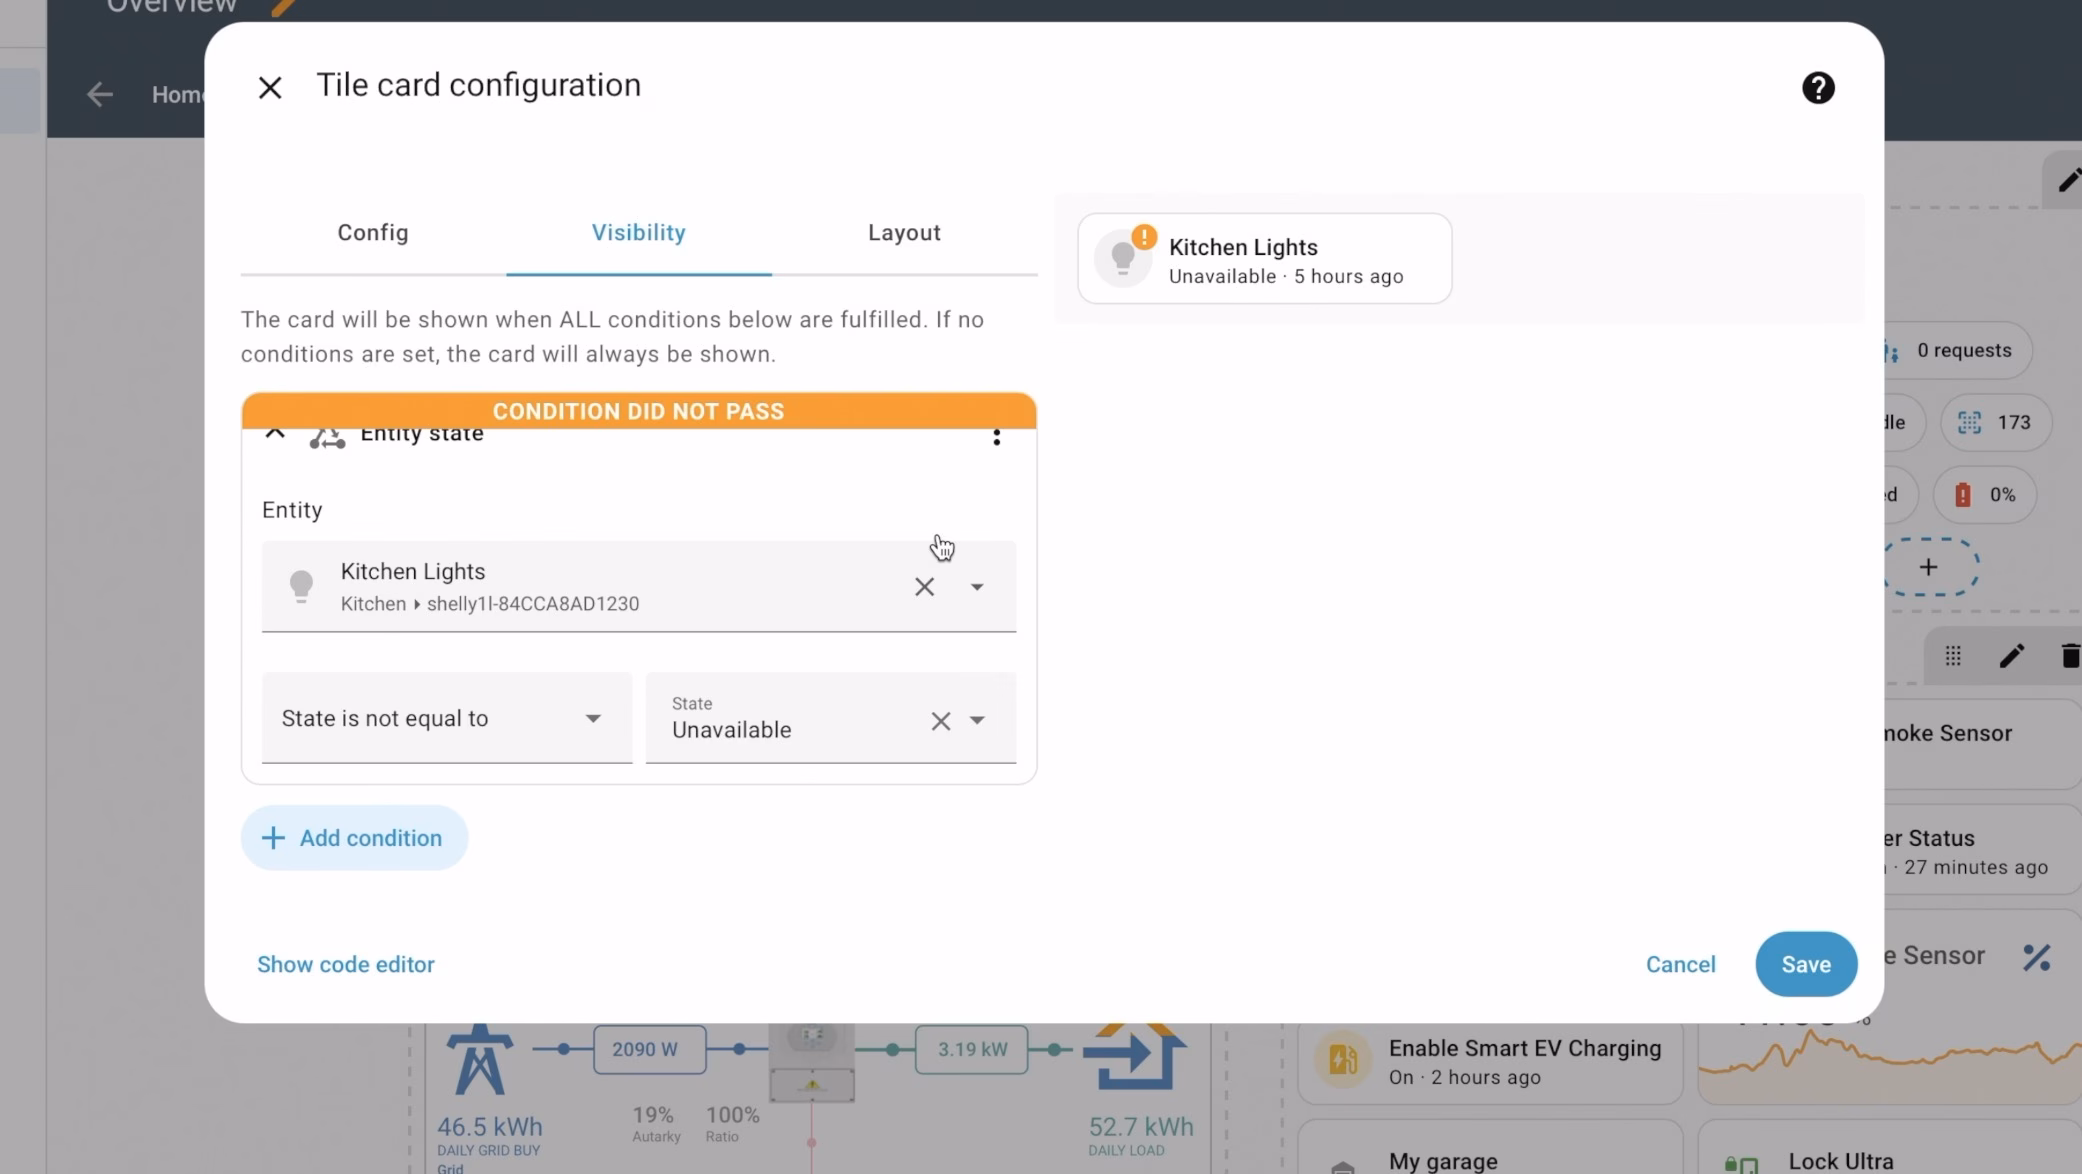Open the Entity state three-dot menu
The width and height of the screenshot is (2082, 1174).
coord(996,437)
